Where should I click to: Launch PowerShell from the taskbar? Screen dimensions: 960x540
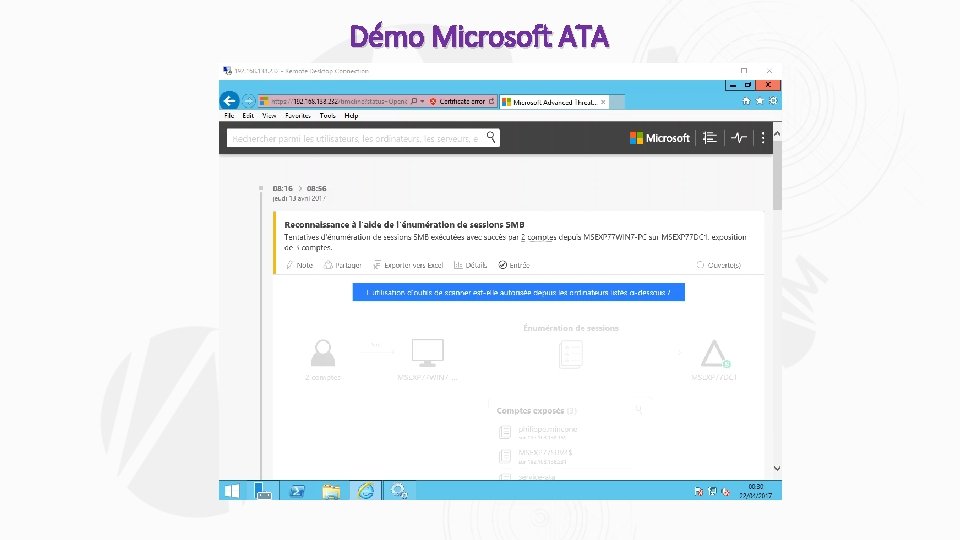click(297, 490)
